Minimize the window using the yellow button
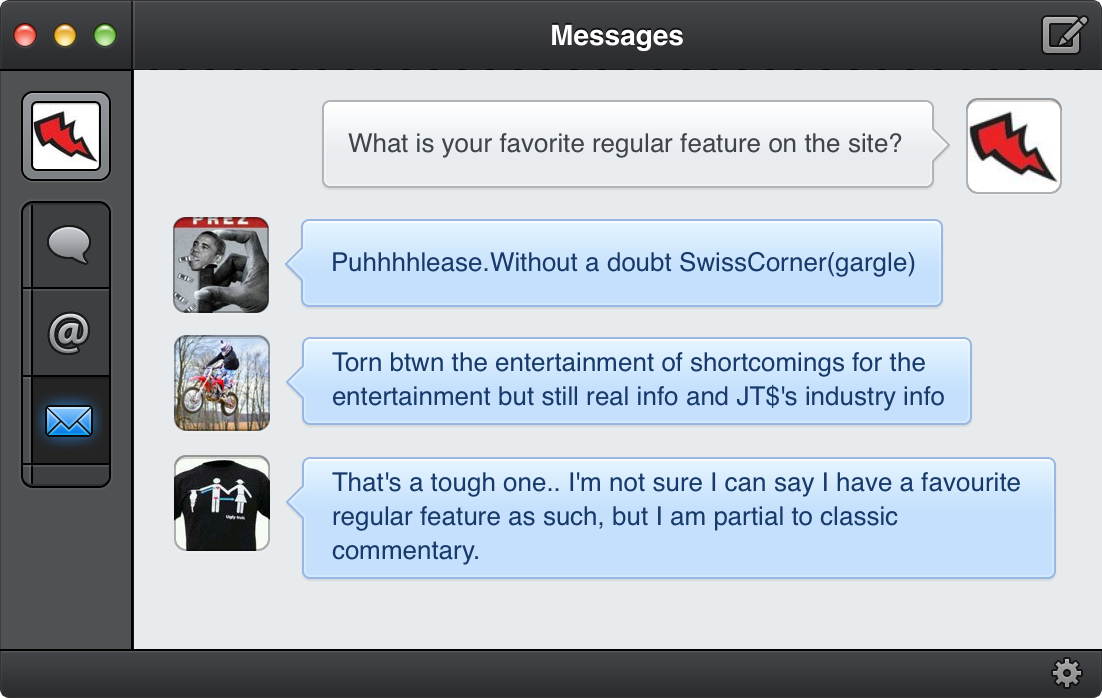Viewport: 1102px width, 698px height. (x=65, y=36)
